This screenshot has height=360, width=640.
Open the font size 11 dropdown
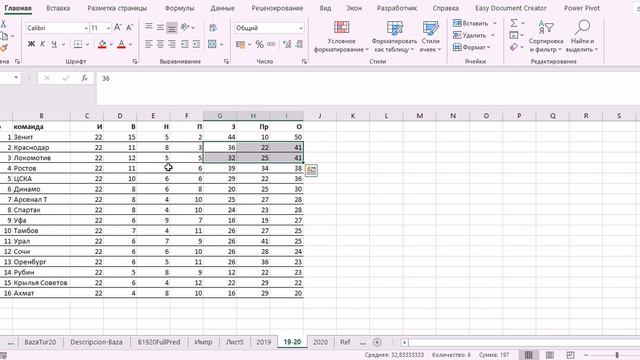coord(108,28)
